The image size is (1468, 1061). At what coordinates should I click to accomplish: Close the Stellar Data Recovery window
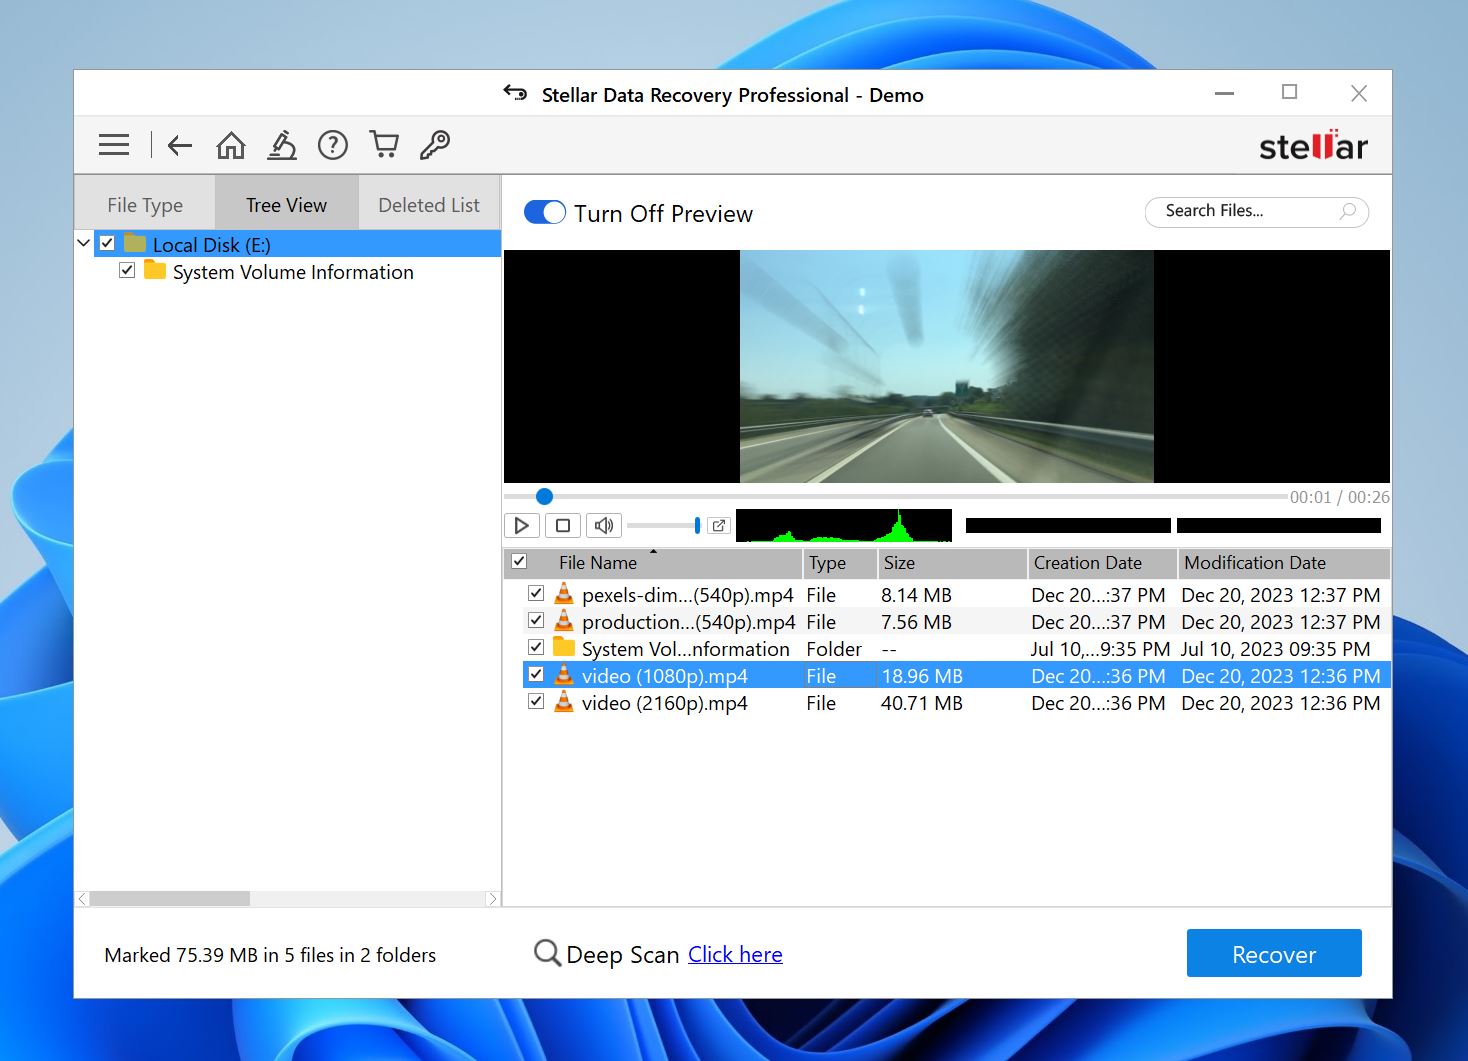pos(1358,93)
